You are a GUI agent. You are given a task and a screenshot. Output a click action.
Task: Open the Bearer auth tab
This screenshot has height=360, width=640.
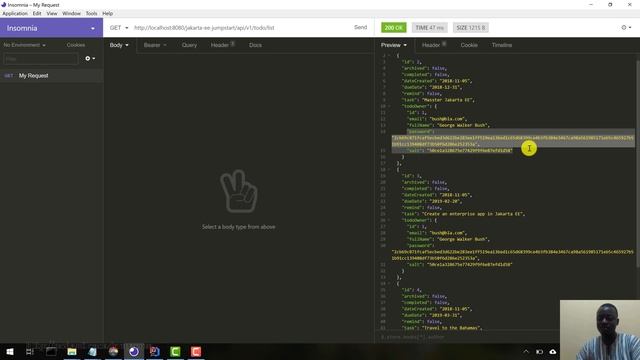click(155, 45)
